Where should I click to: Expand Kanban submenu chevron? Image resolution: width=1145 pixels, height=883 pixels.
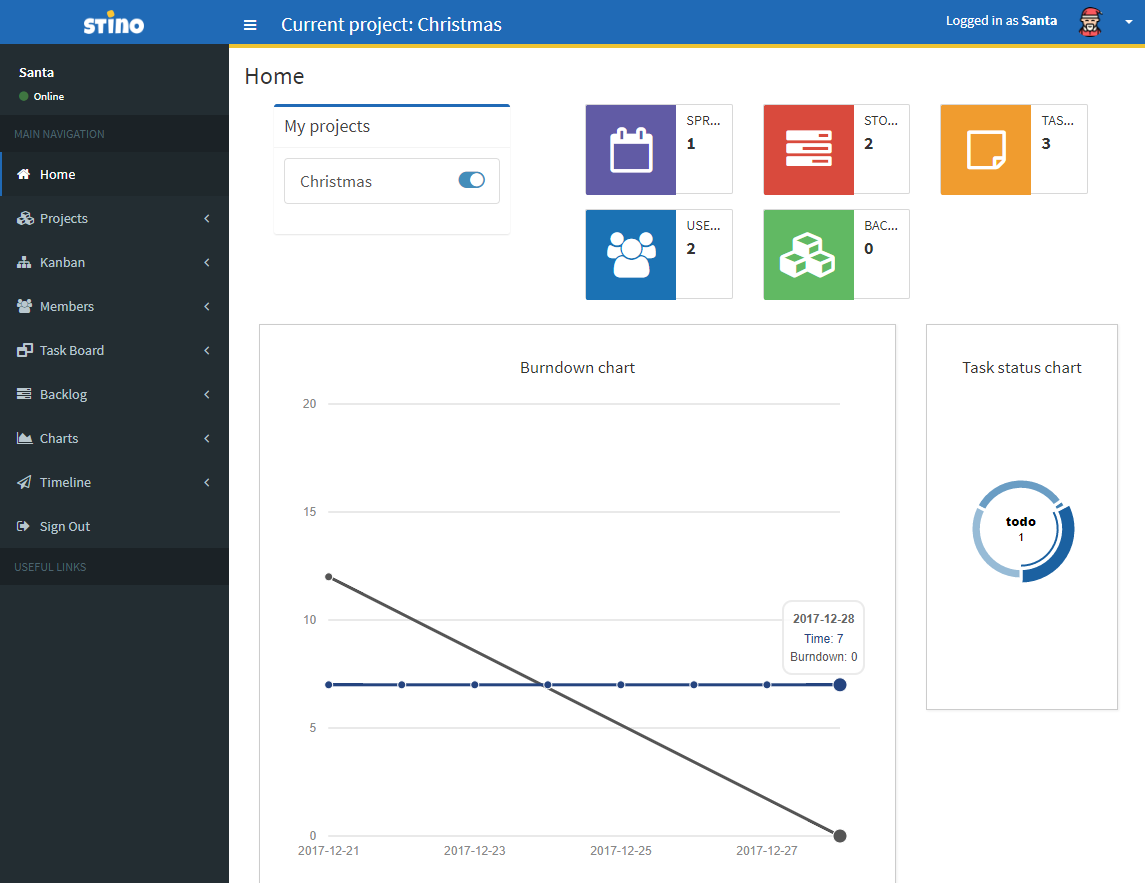point(207,262)
